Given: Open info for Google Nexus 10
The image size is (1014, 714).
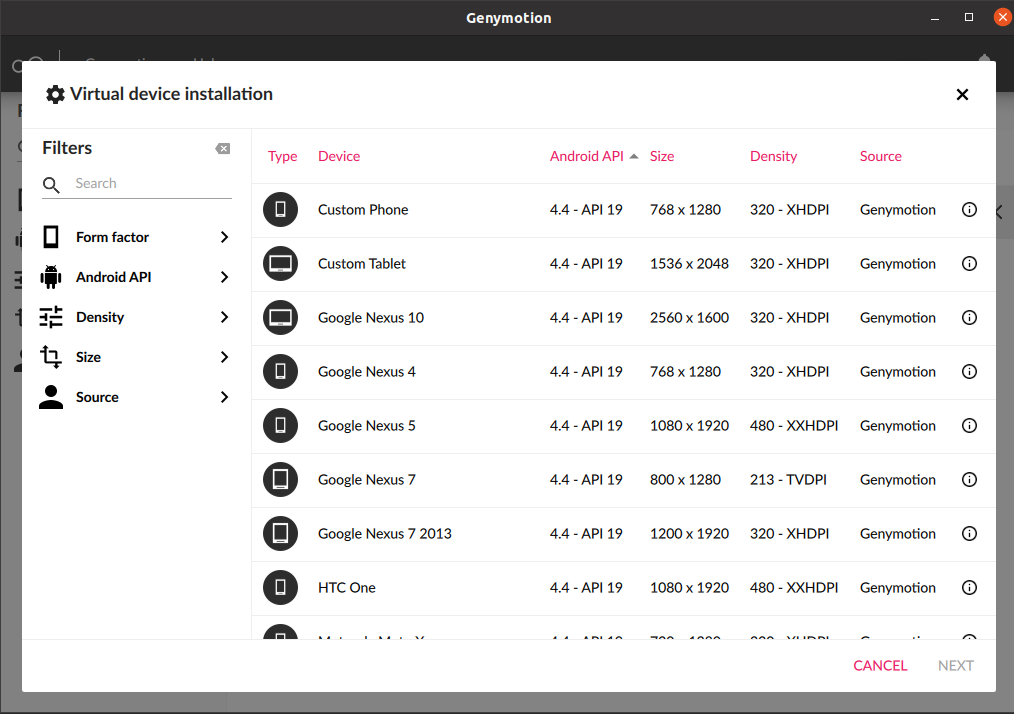Looking at the screenshot, I should [x=968, y=318].
